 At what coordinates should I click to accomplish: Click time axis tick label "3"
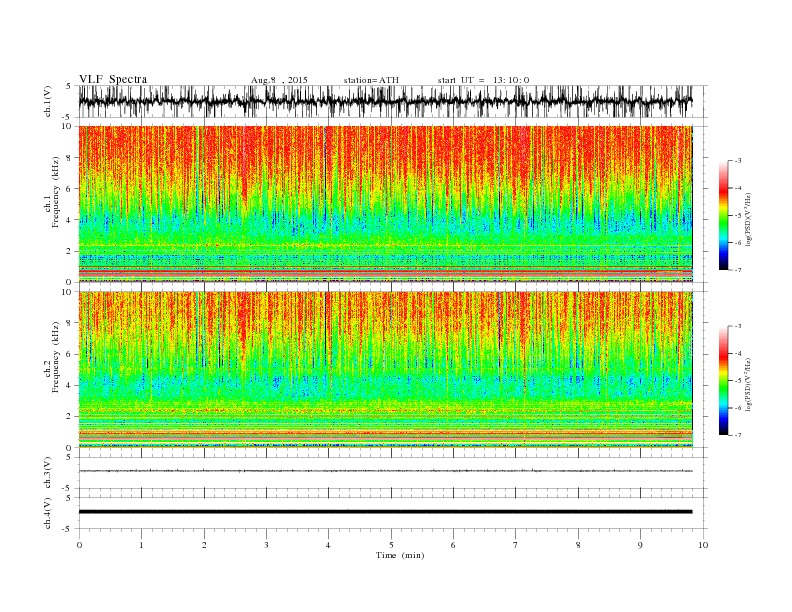tap(266, 545)
